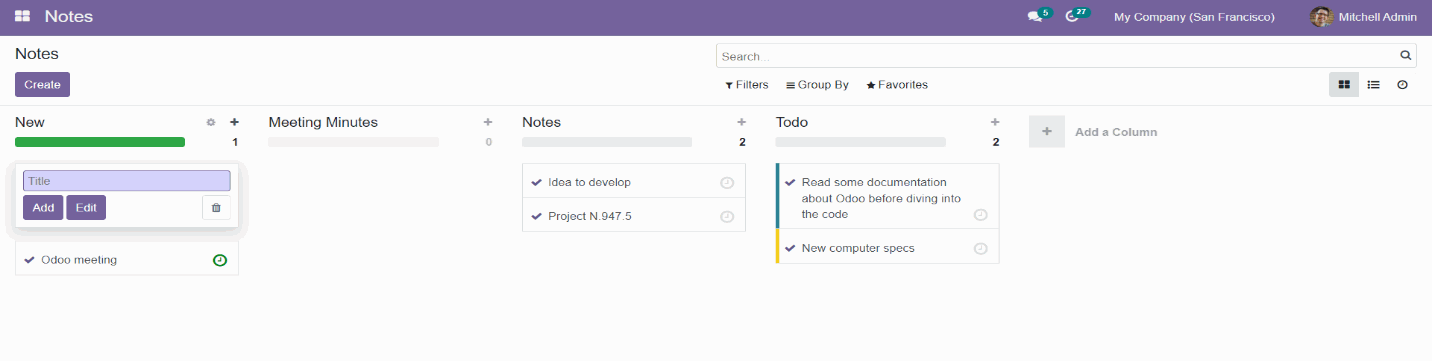
Task: Open My Company (San Francisco) switcher
Action: click(x=1194, y=17)
